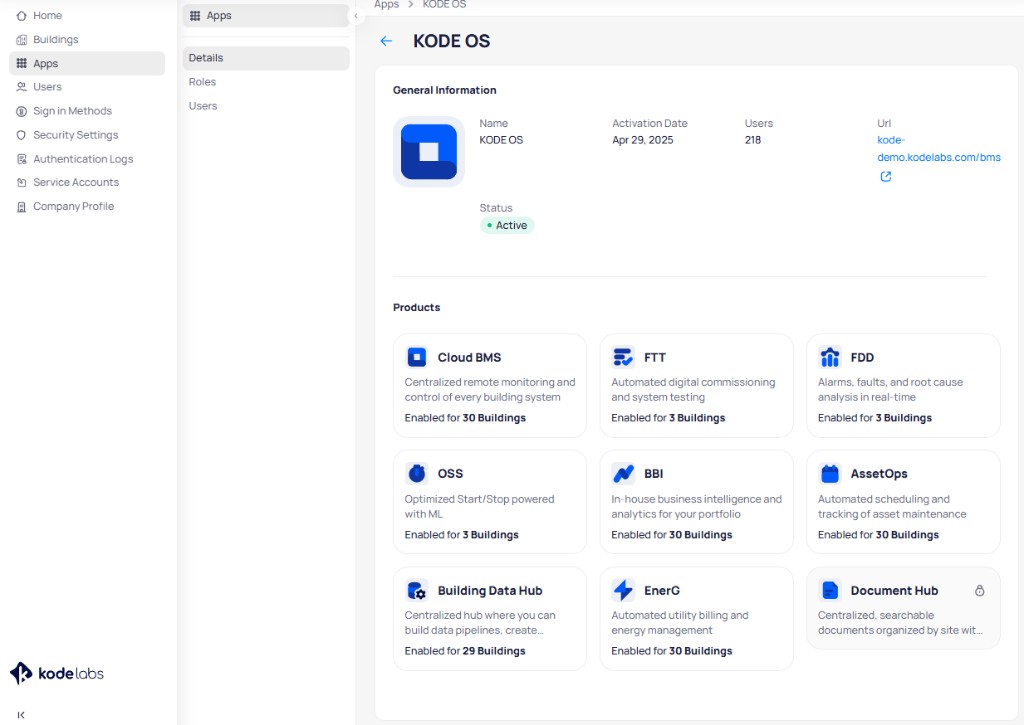Click the FTT card title
The image size is (1024, 725).
pos(654,357)
